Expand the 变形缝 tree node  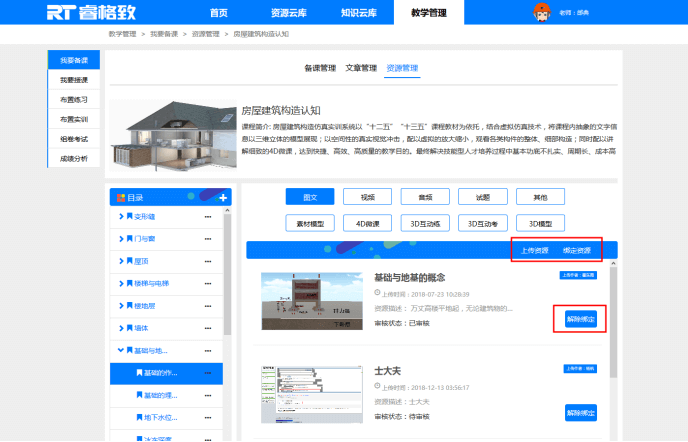[120, 216]
